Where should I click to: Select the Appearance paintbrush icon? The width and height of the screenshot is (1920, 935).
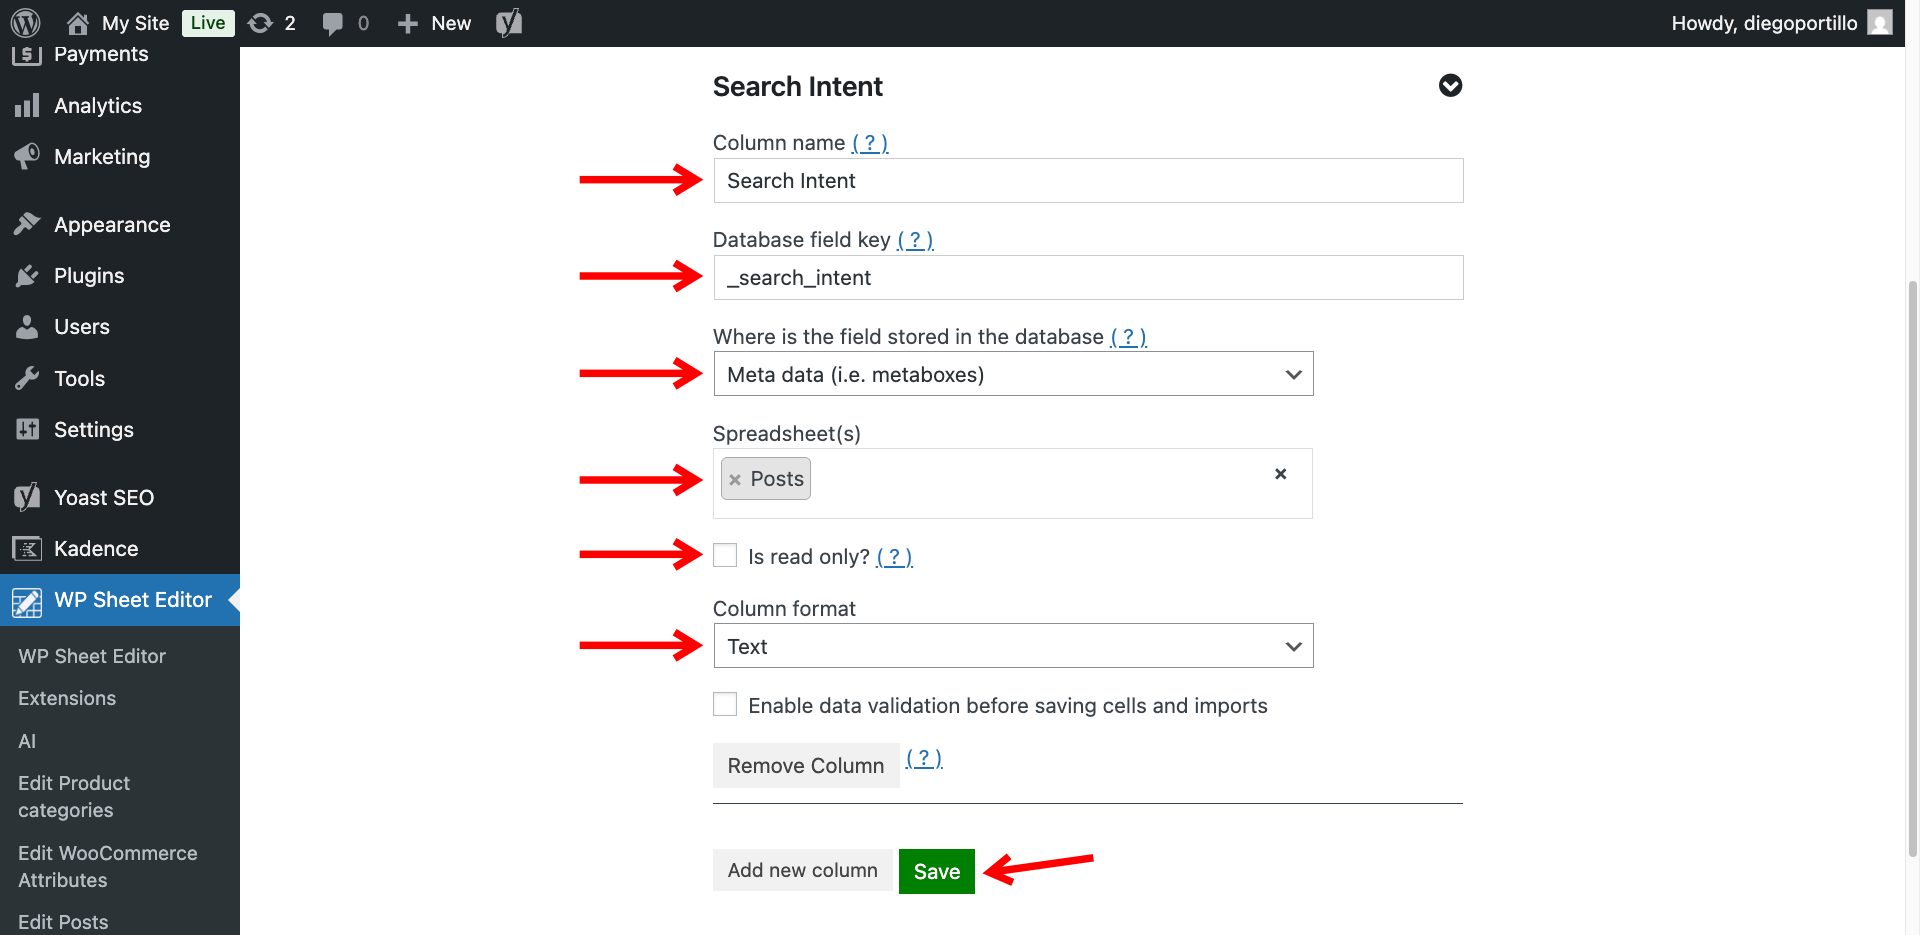pos(28,224)
